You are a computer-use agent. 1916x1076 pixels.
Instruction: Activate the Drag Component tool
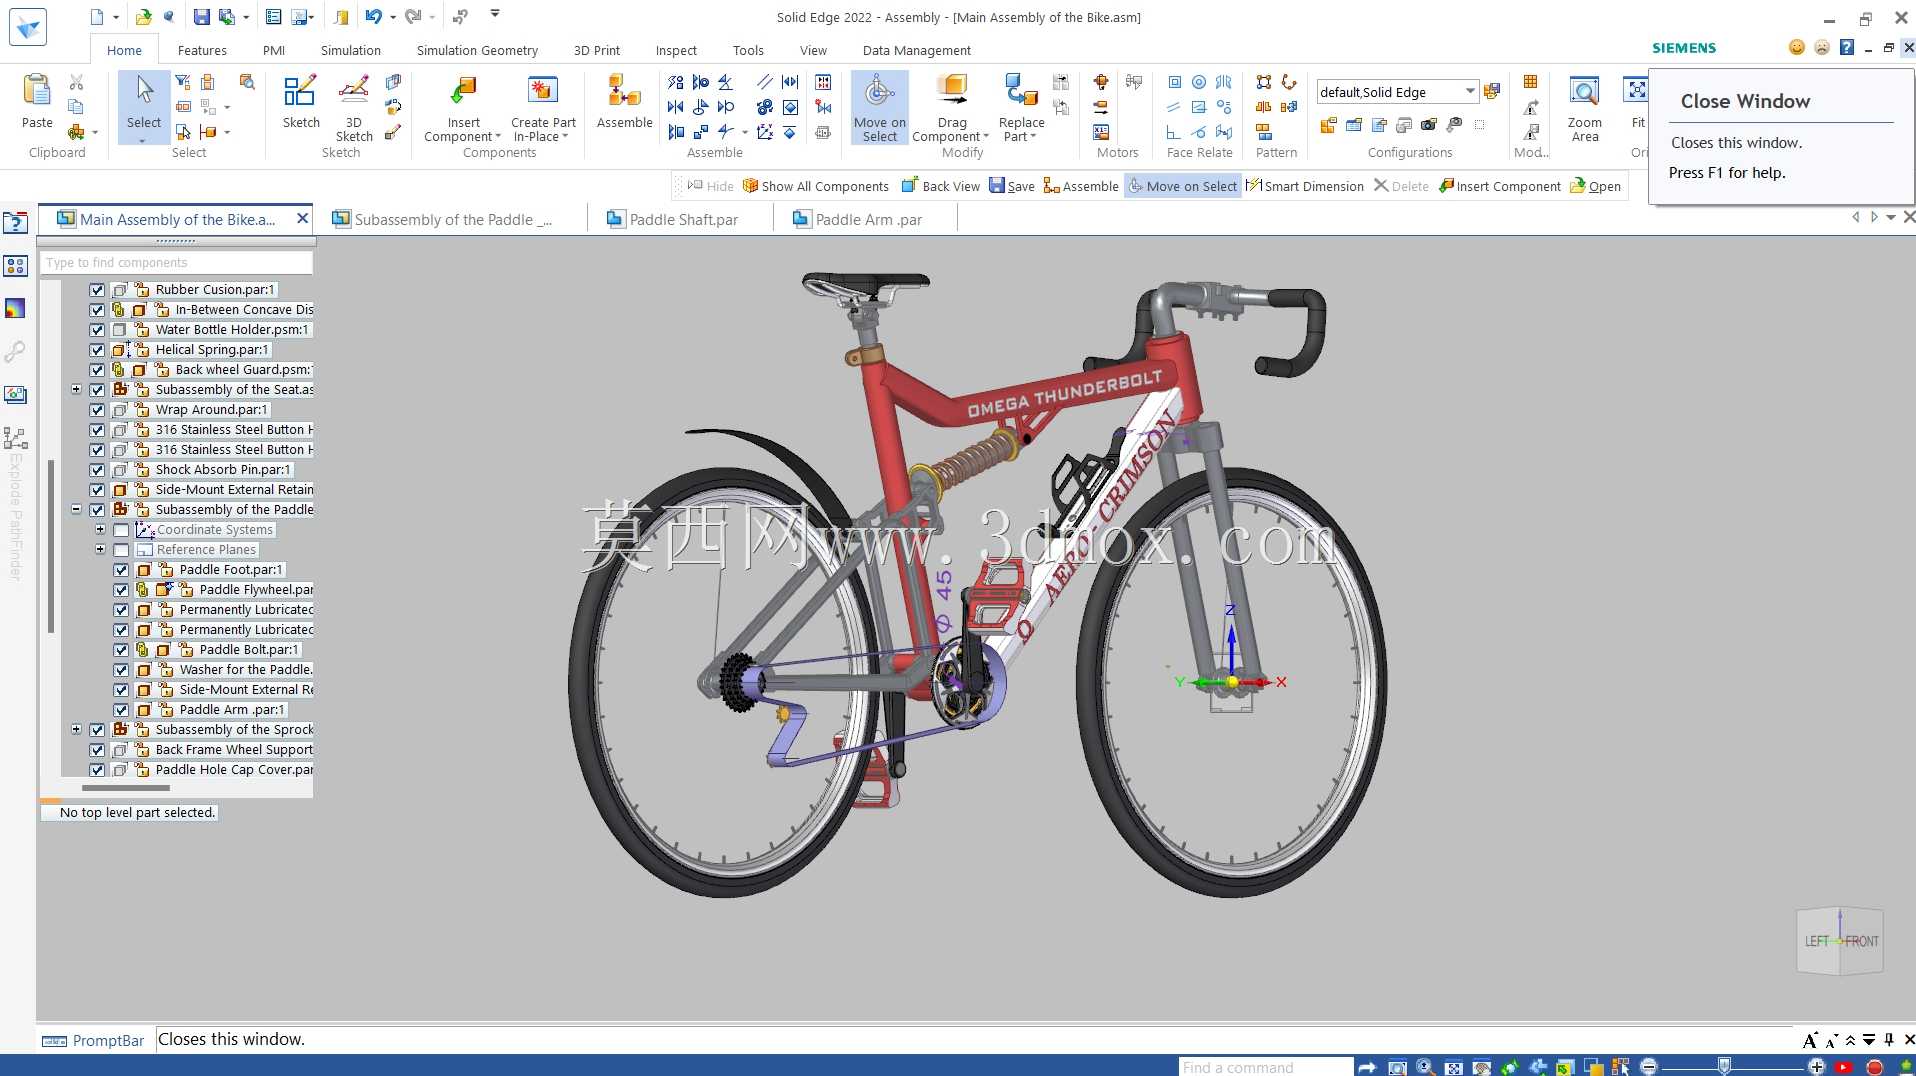[951, 108]
